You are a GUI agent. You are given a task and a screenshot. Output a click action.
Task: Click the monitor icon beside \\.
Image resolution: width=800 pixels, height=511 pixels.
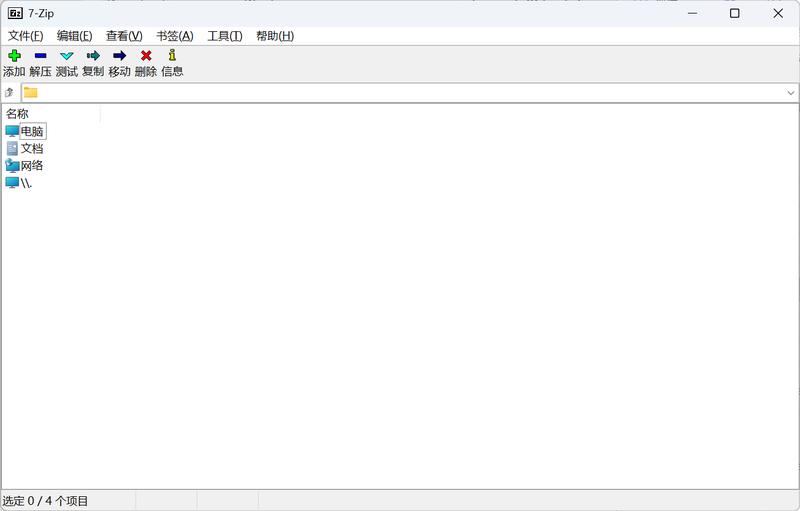12,183
